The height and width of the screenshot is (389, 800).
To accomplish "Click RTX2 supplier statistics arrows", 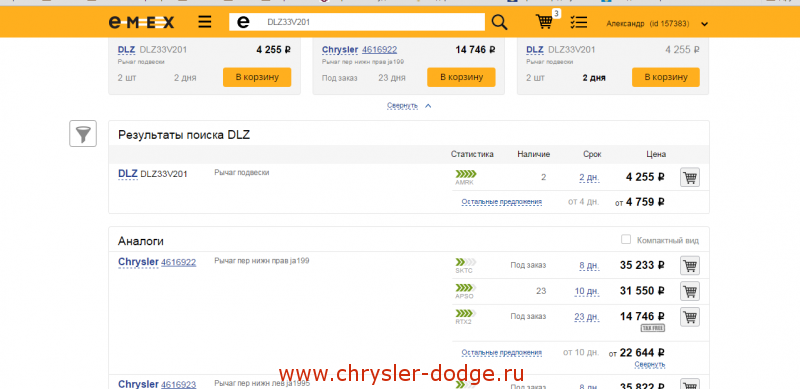I will [466, 313].
